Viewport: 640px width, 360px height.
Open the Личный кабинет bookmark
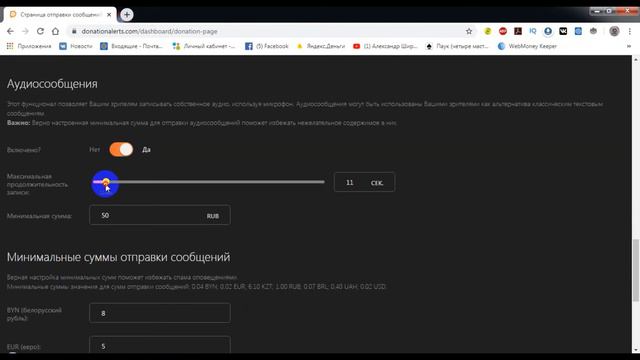[204, 46]
